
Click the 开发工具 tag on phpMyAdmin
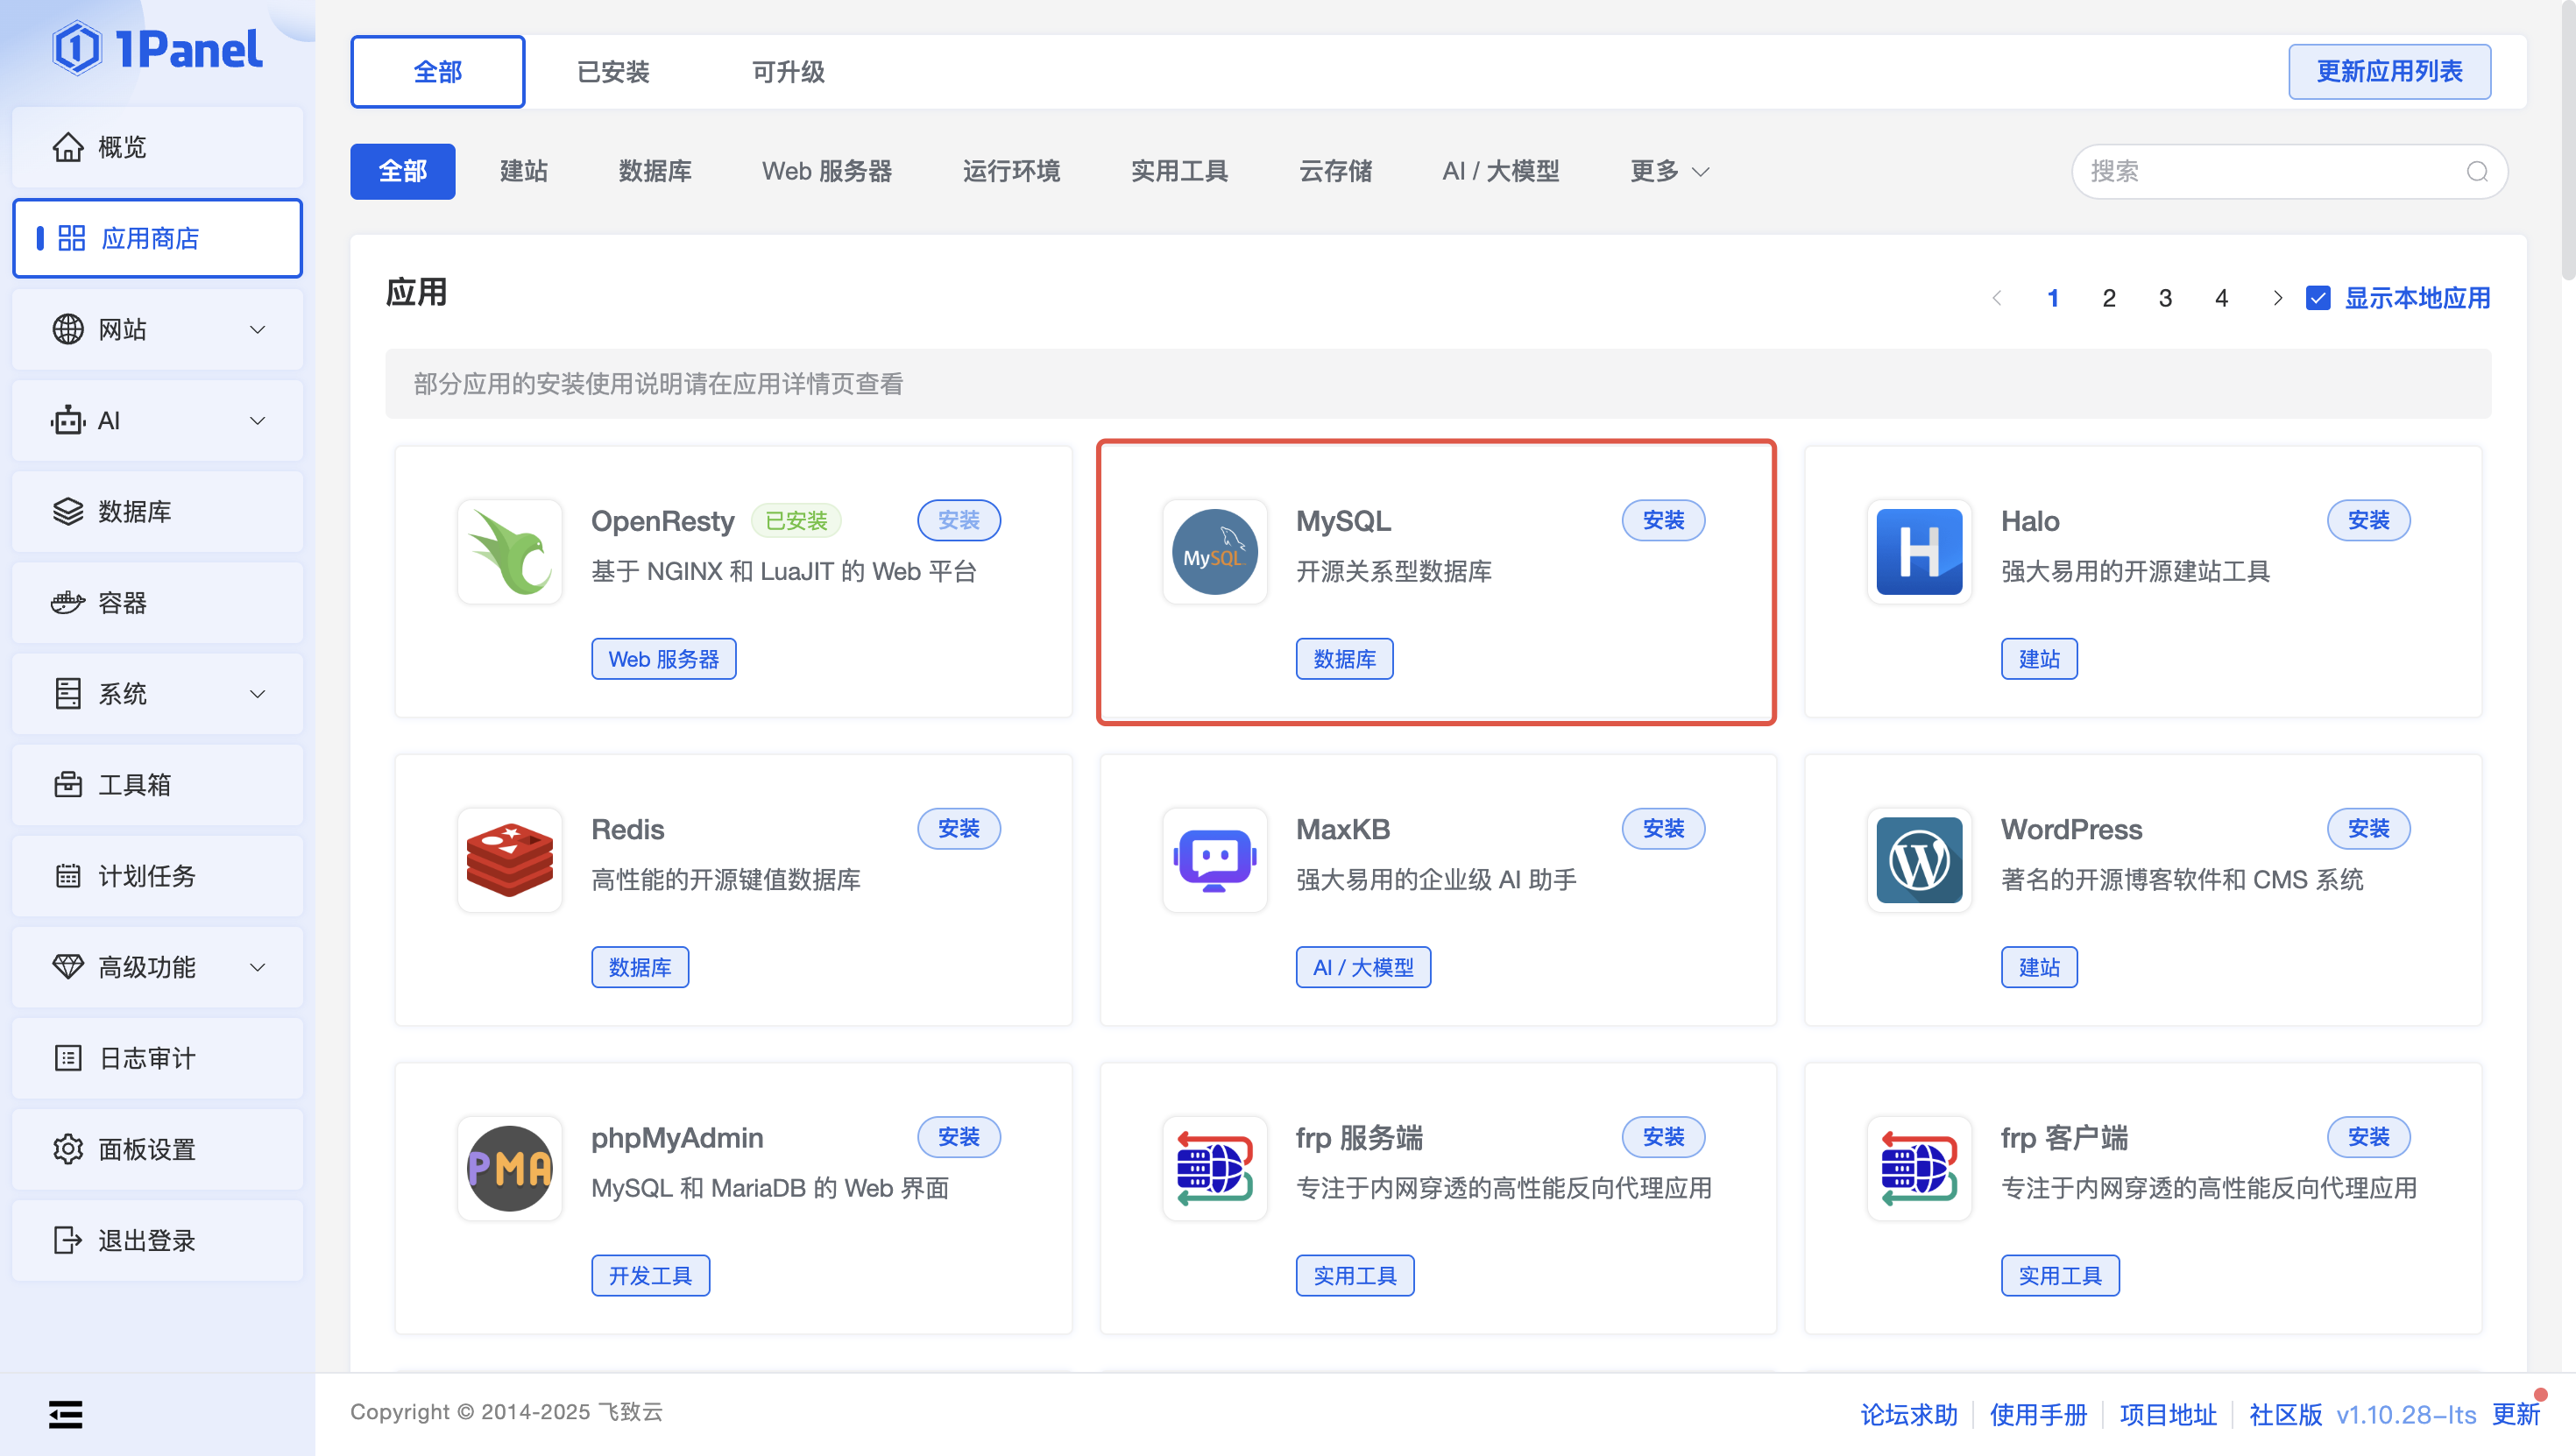pyautogui.click(x=650, y=1275)
